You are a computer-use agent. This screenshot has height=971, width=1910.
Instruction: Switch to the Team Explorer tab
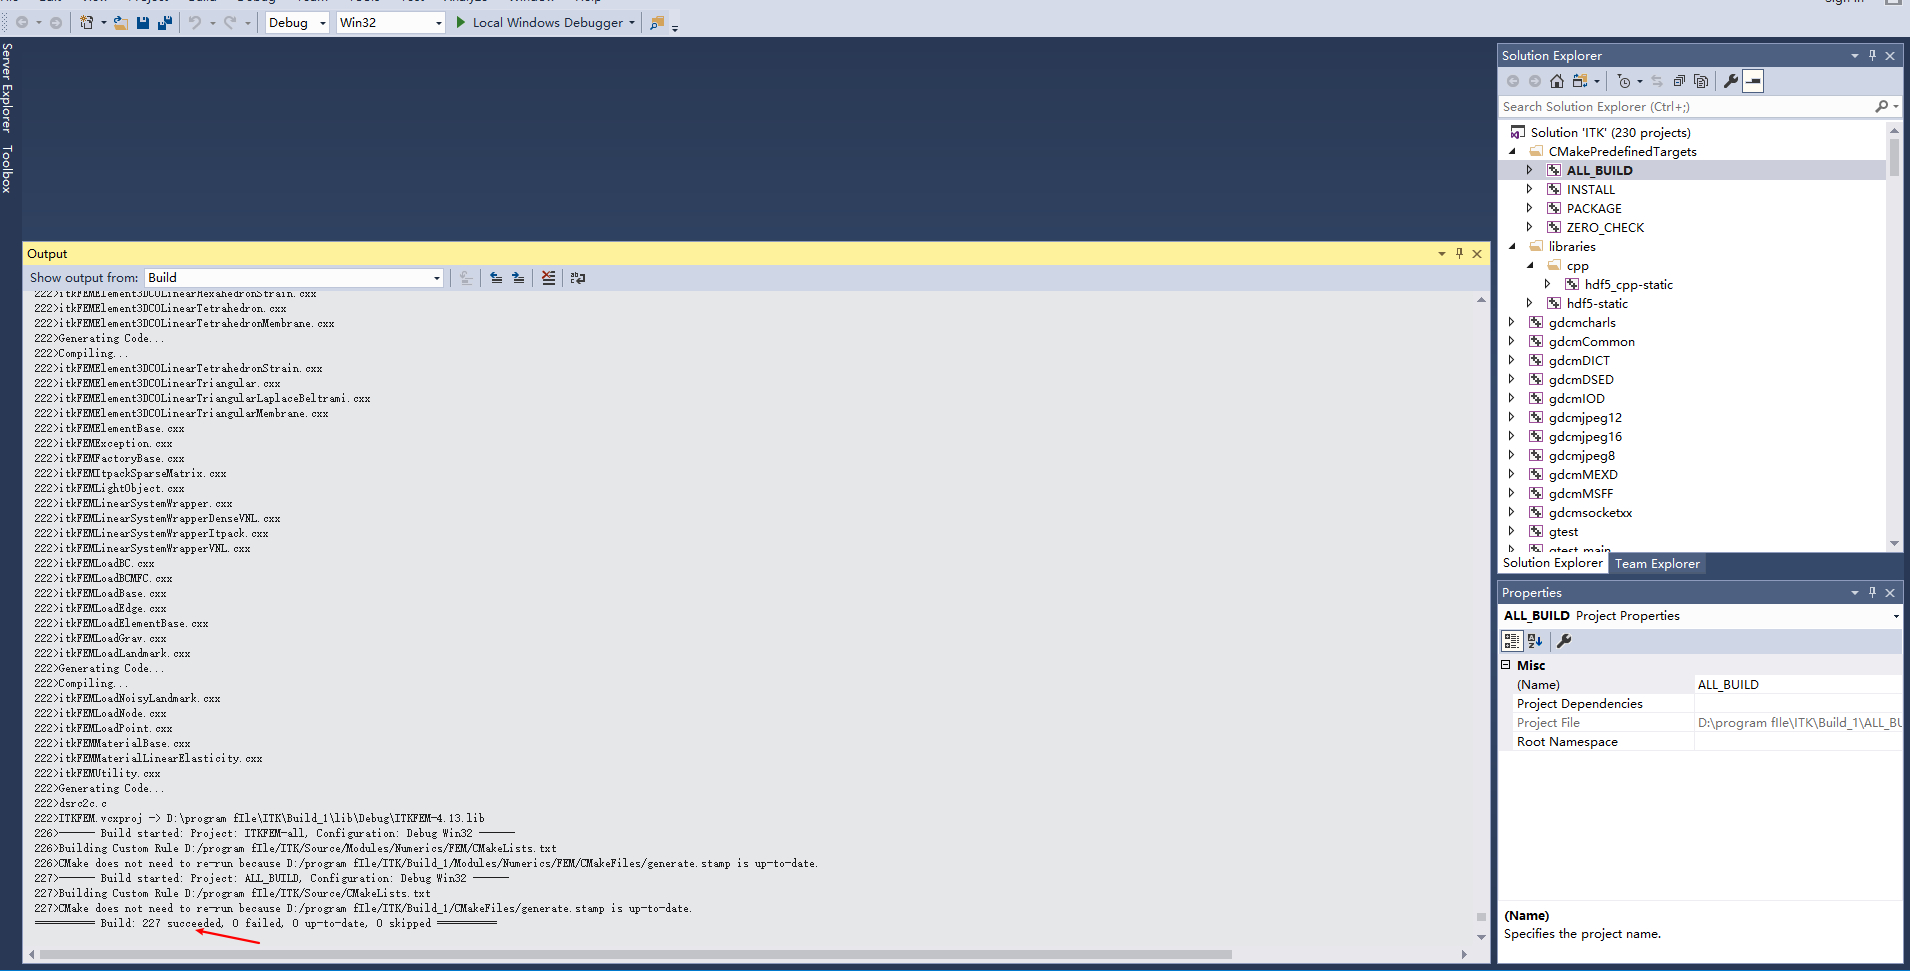pyautogui.click(x=1656, y=563)
